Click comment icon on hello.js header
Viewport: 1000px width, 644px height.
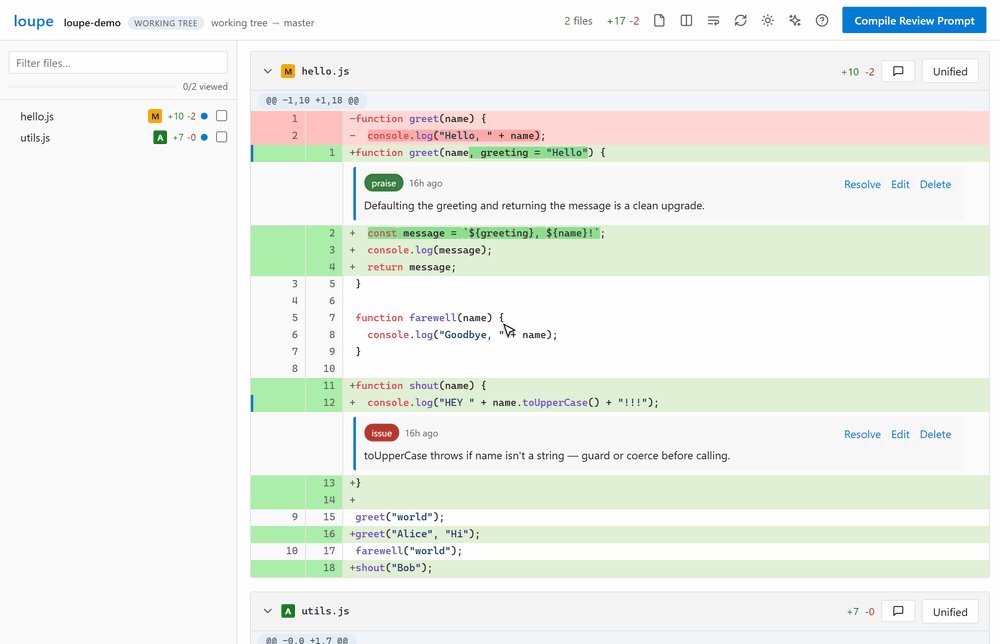898,71
